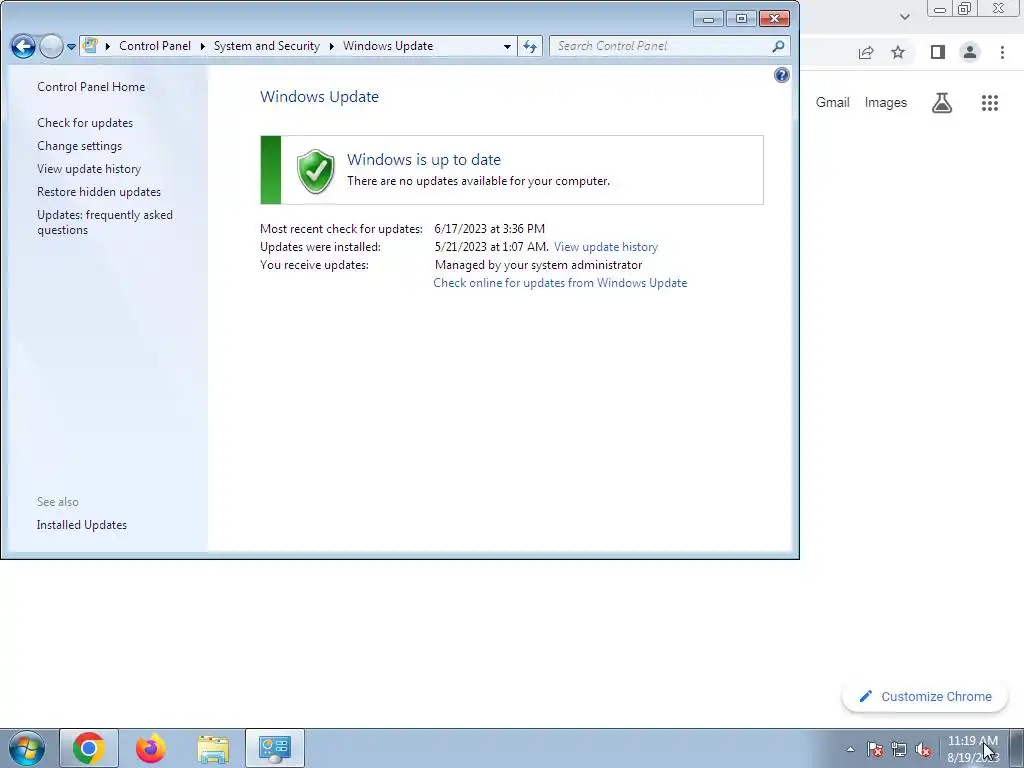Open Chrome three-dot menu
The image size is (1024, 768).
[1002, 52]
